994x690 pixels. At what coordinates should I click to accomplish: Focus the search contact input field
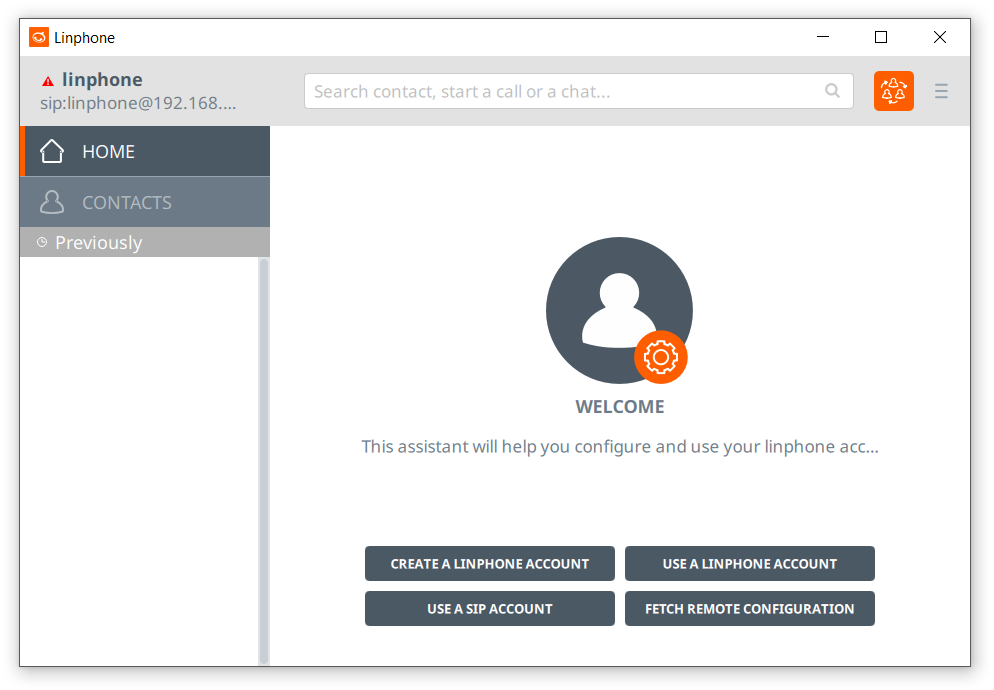tap(565, 91)
